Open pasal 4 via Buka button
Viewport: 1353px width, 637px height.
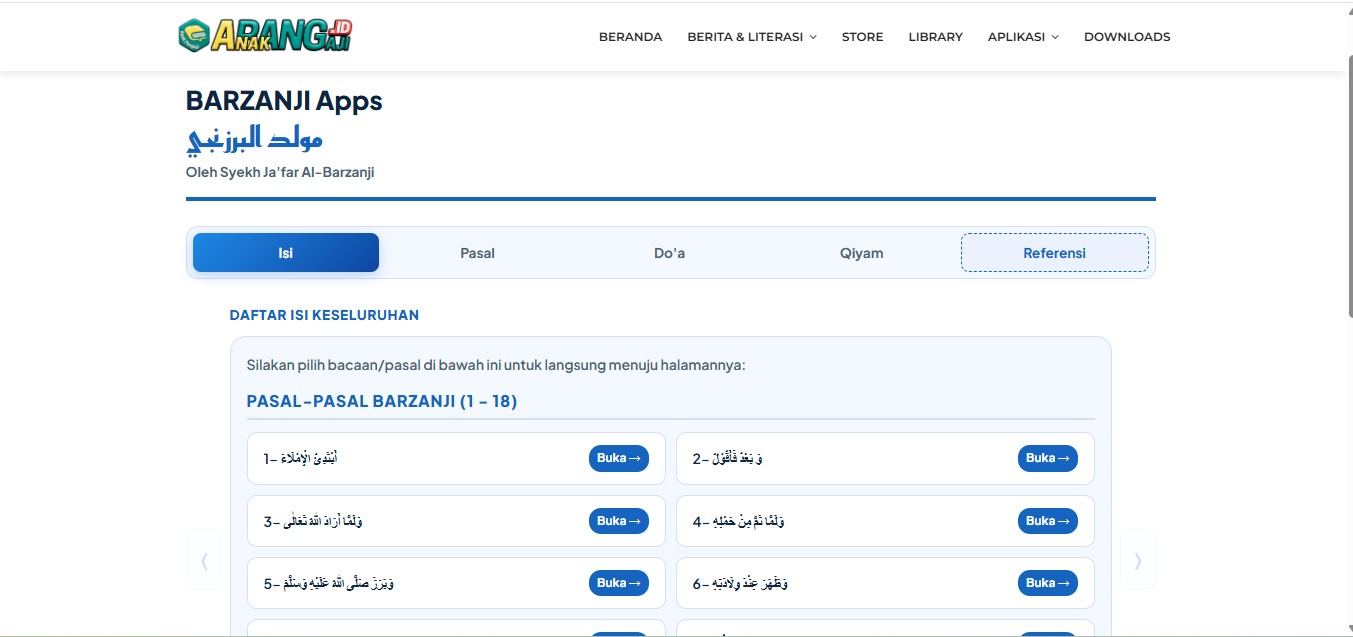point(1048,521)
